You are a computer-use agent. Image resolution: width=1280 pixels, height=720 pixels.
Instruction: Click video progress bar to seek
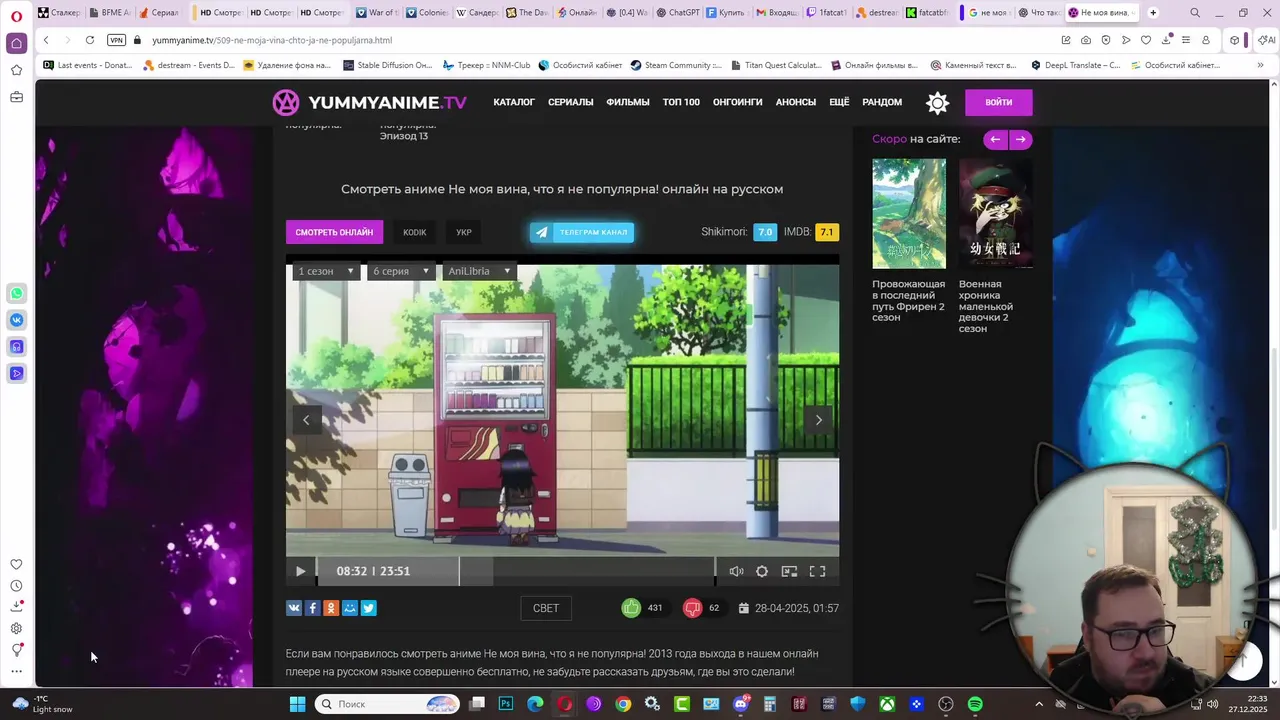click(x=515, y=571)
